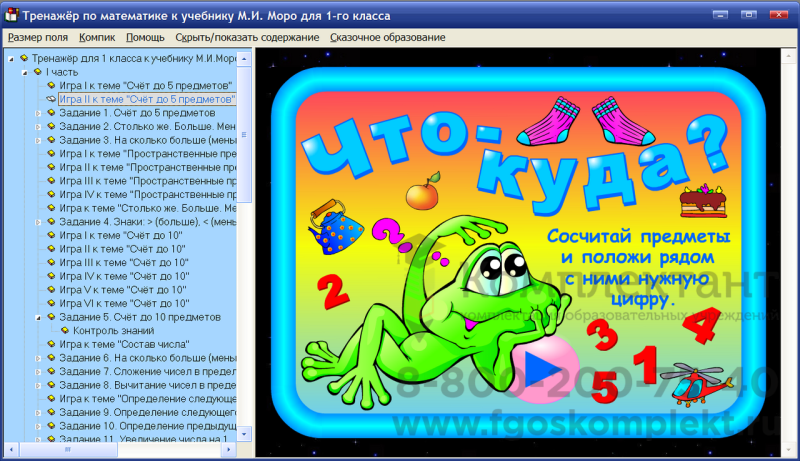This screenshot has width=800, height=461.
Task: Click the red digit 5 in the game
Action: click(605, 387)
